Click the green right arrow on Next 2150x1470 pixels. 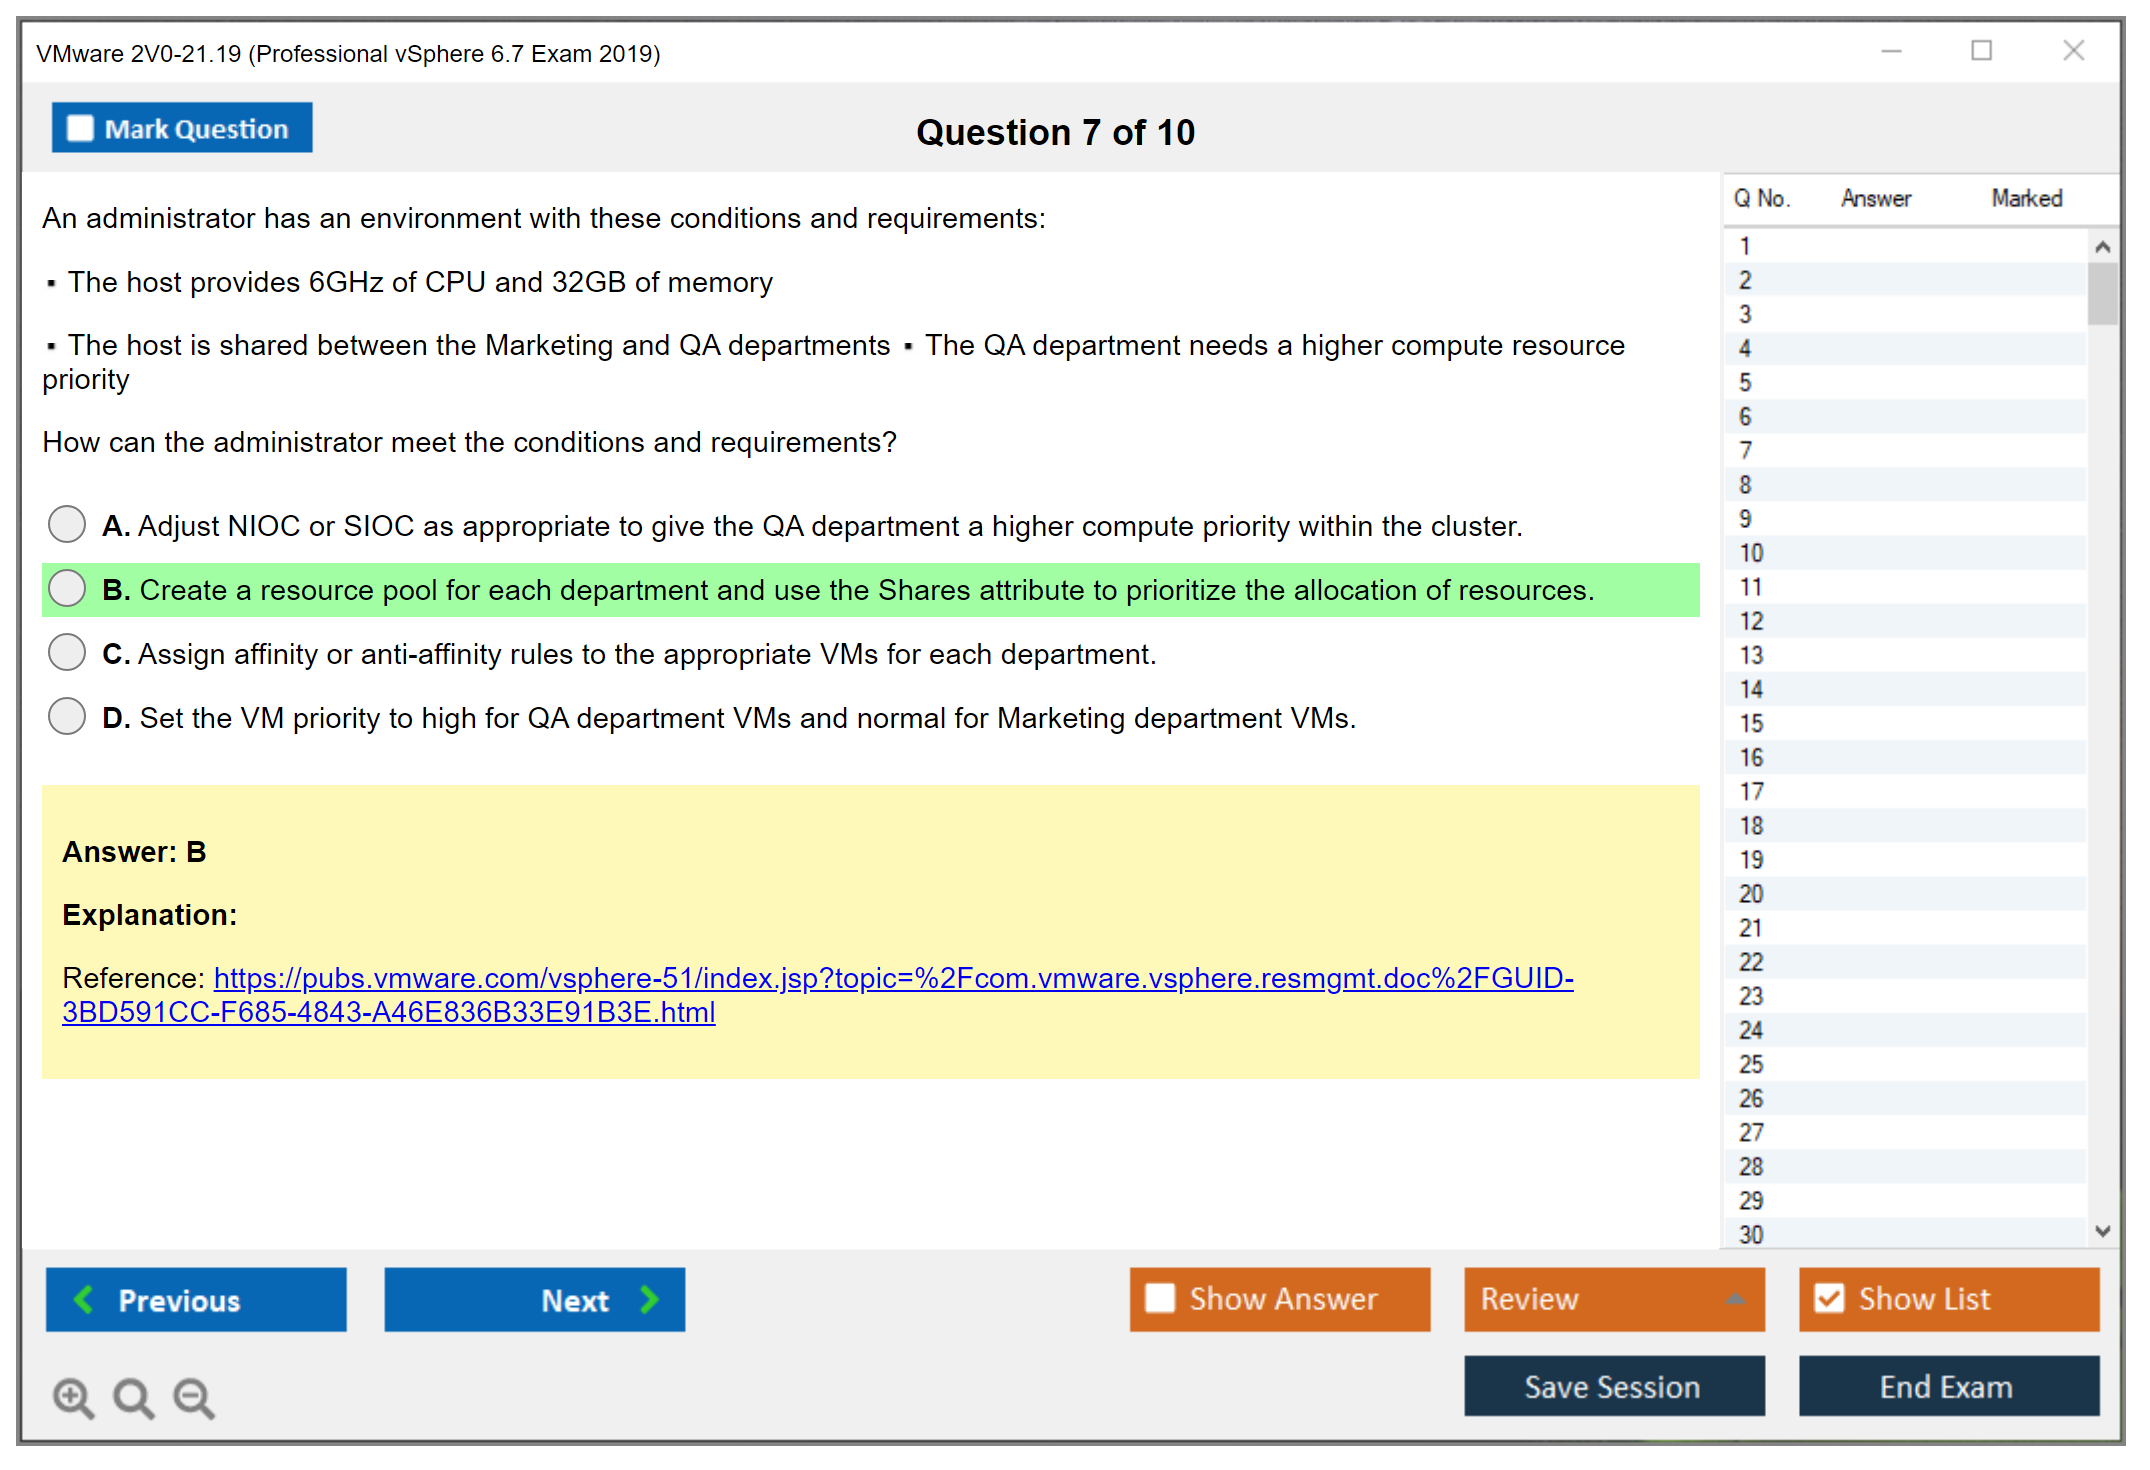pyautogui.click(x=649, y=1299)
